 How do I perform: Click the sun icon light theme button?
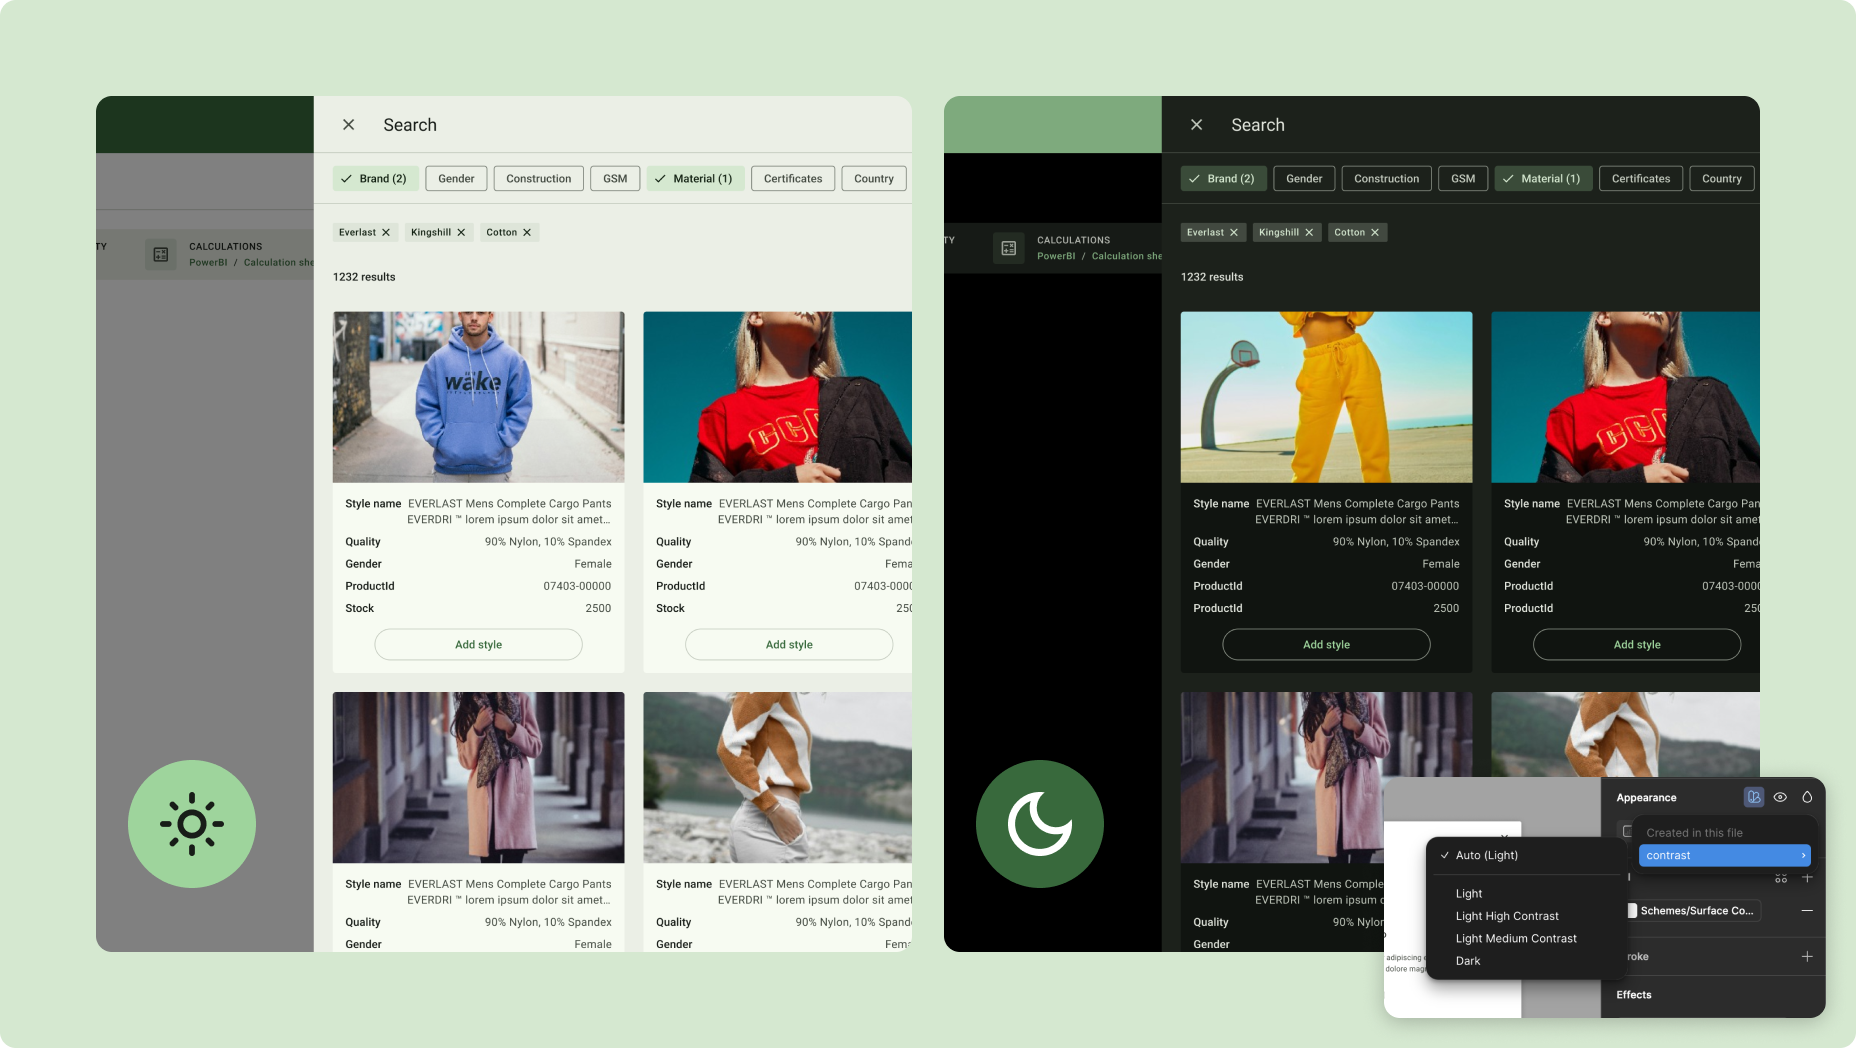tap(192, 824)
